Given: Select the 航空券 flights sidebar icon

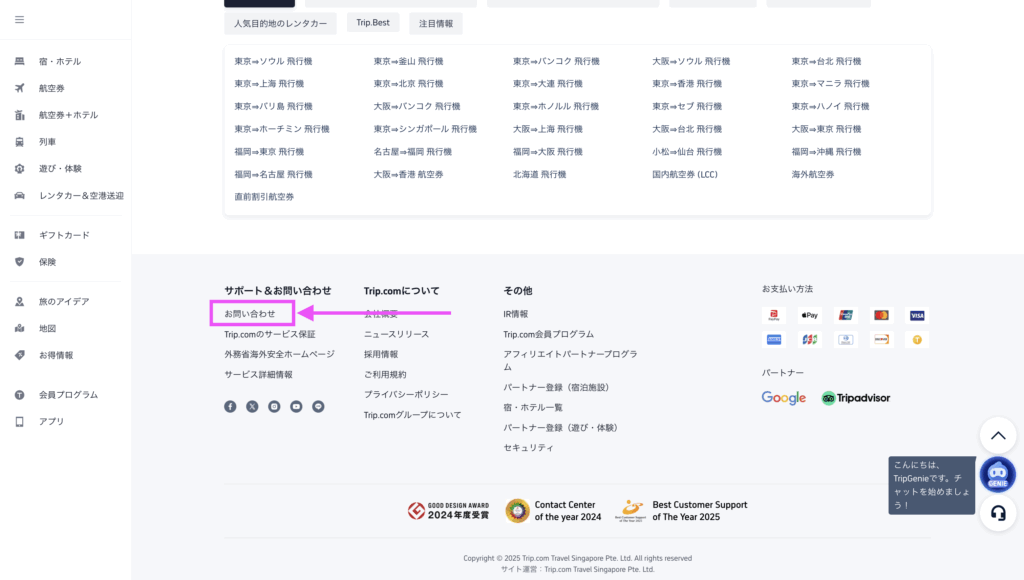Looking at the screenshot, I should tap(19, 87).
